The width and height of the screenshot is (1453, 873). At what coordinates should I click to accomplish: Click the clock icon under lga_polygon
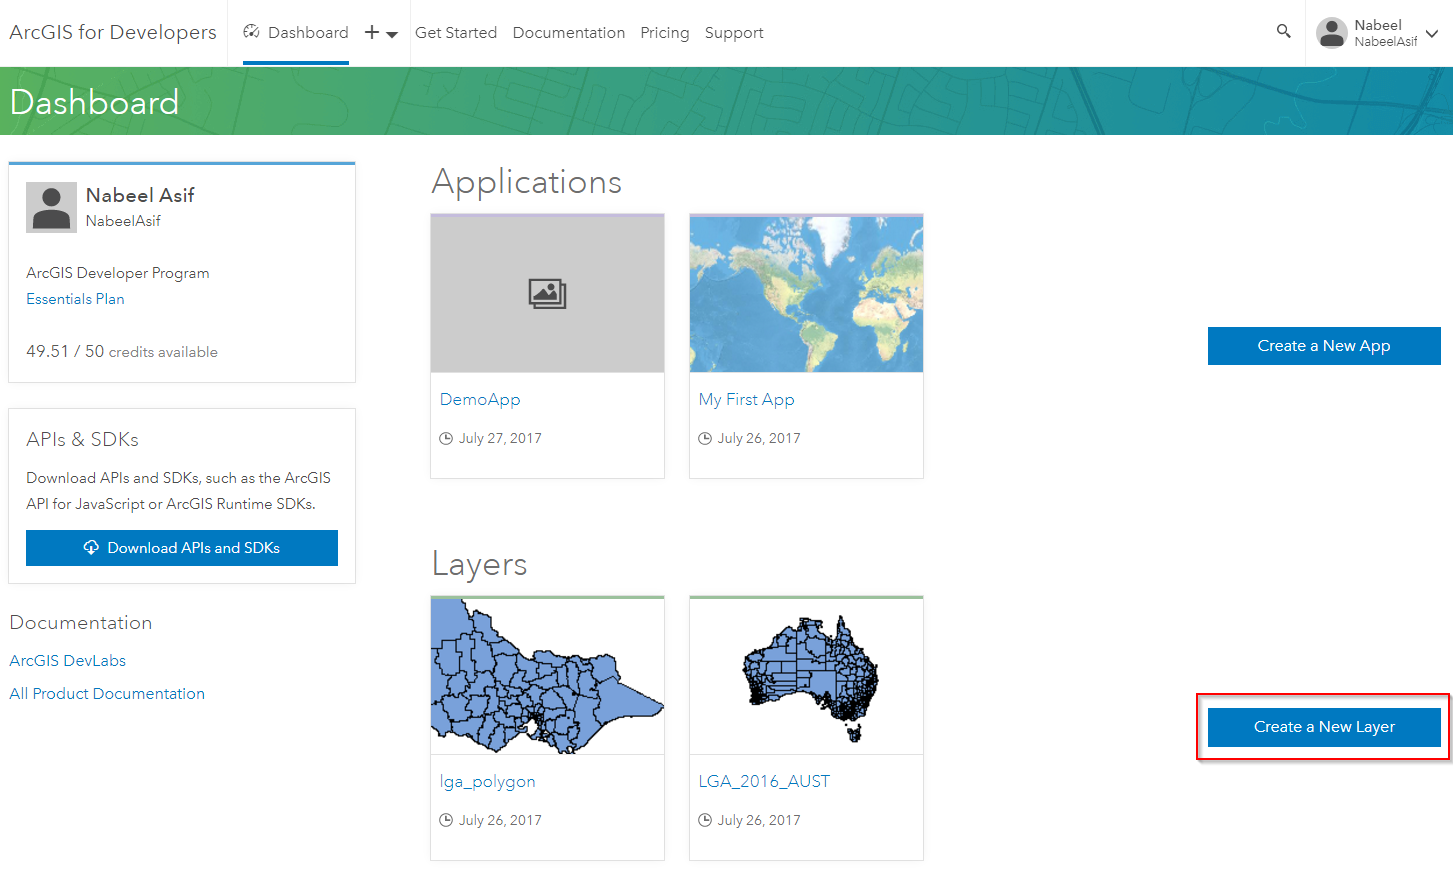tap(446, 820)
